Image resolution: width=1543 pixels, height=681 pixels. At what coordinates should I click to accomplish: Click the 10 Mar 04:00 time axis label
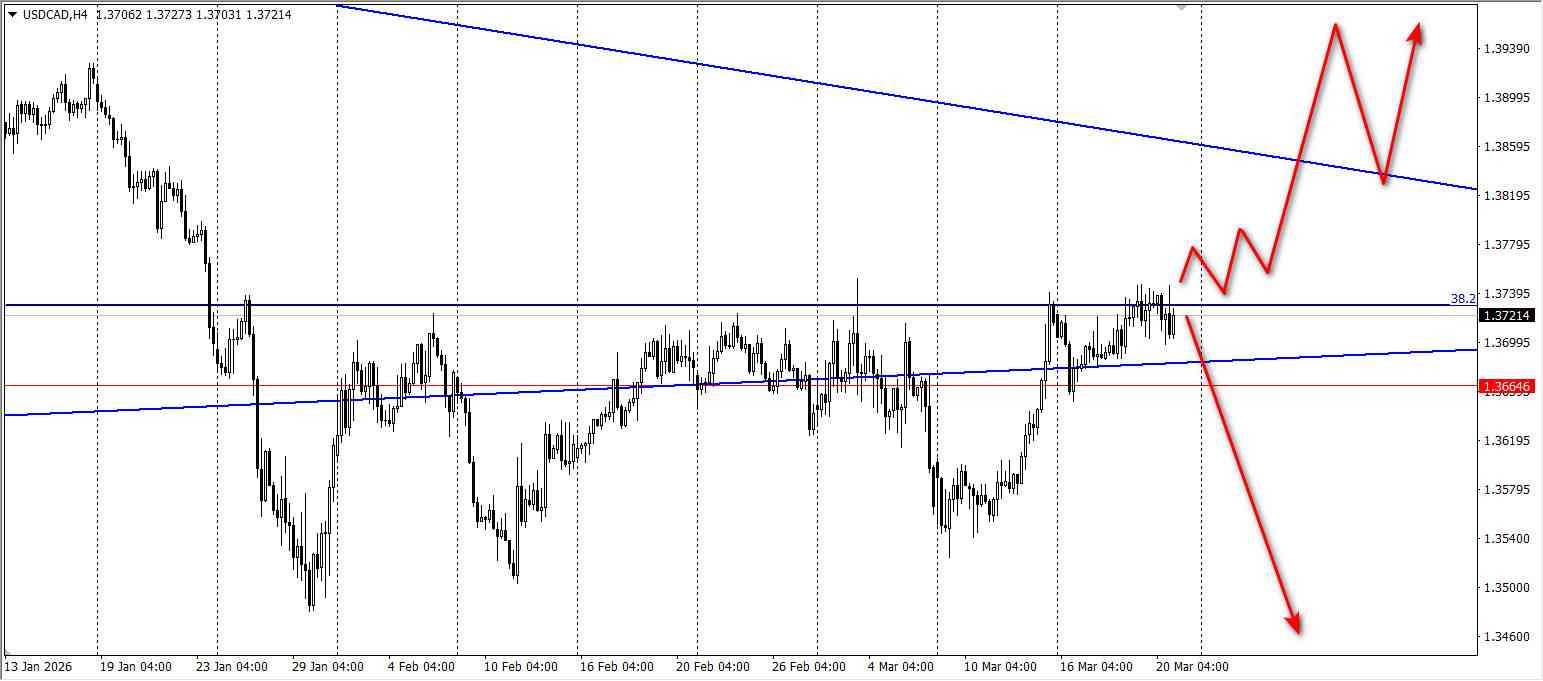pyautogui.click(x=1000, y=666)
